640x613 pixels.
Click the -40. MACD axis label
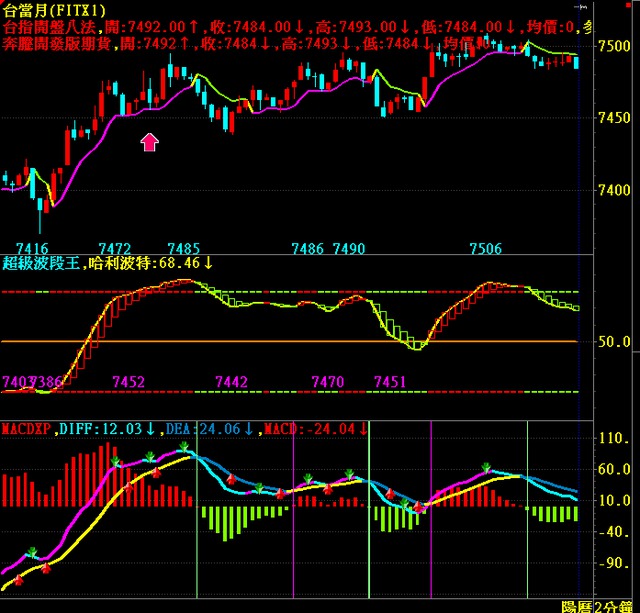tap(613, 532)
